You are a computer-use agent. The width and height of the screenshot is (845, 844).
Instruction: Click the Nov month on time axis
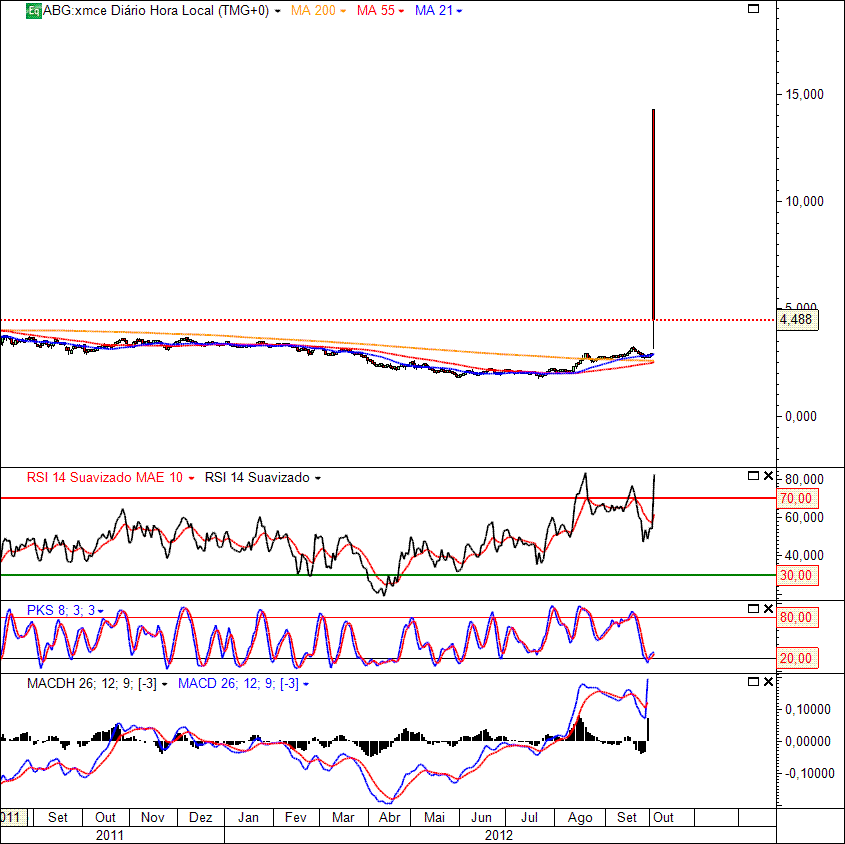click(153, 817)
